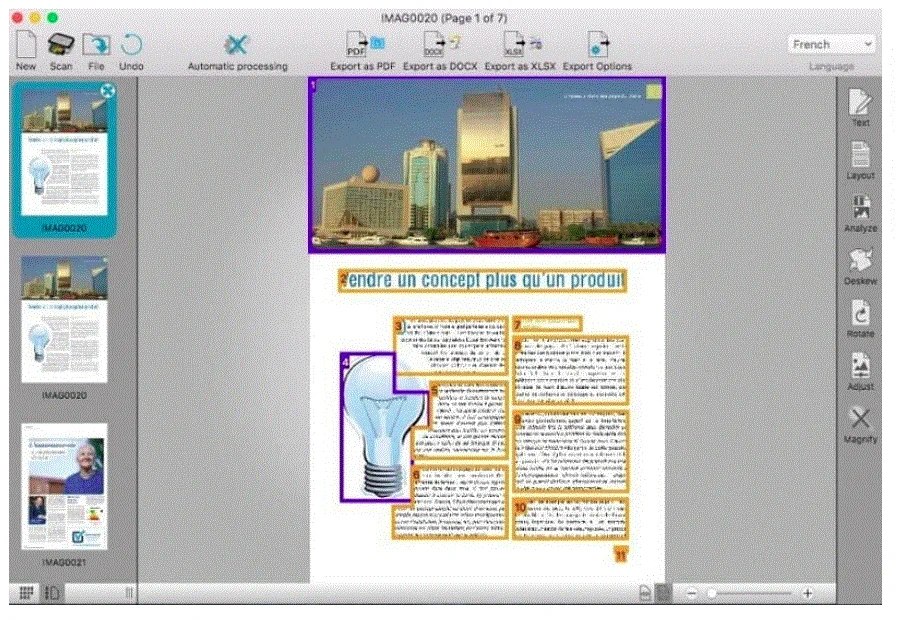This screenshot has width=897, height=621.
Task: Click the thumbnail panel splitter handle
Action: [x=129, y=593]
